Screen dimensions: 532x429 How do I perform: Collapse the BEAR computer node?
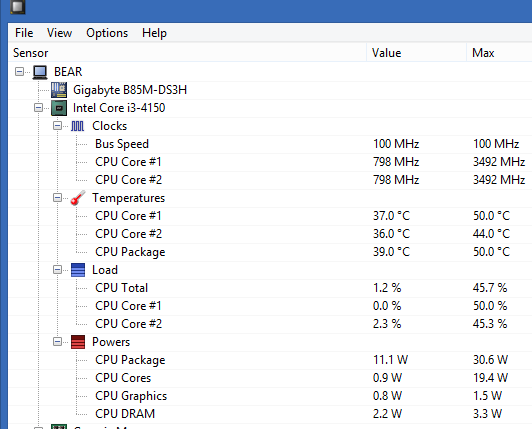click(x=20, y=72)
